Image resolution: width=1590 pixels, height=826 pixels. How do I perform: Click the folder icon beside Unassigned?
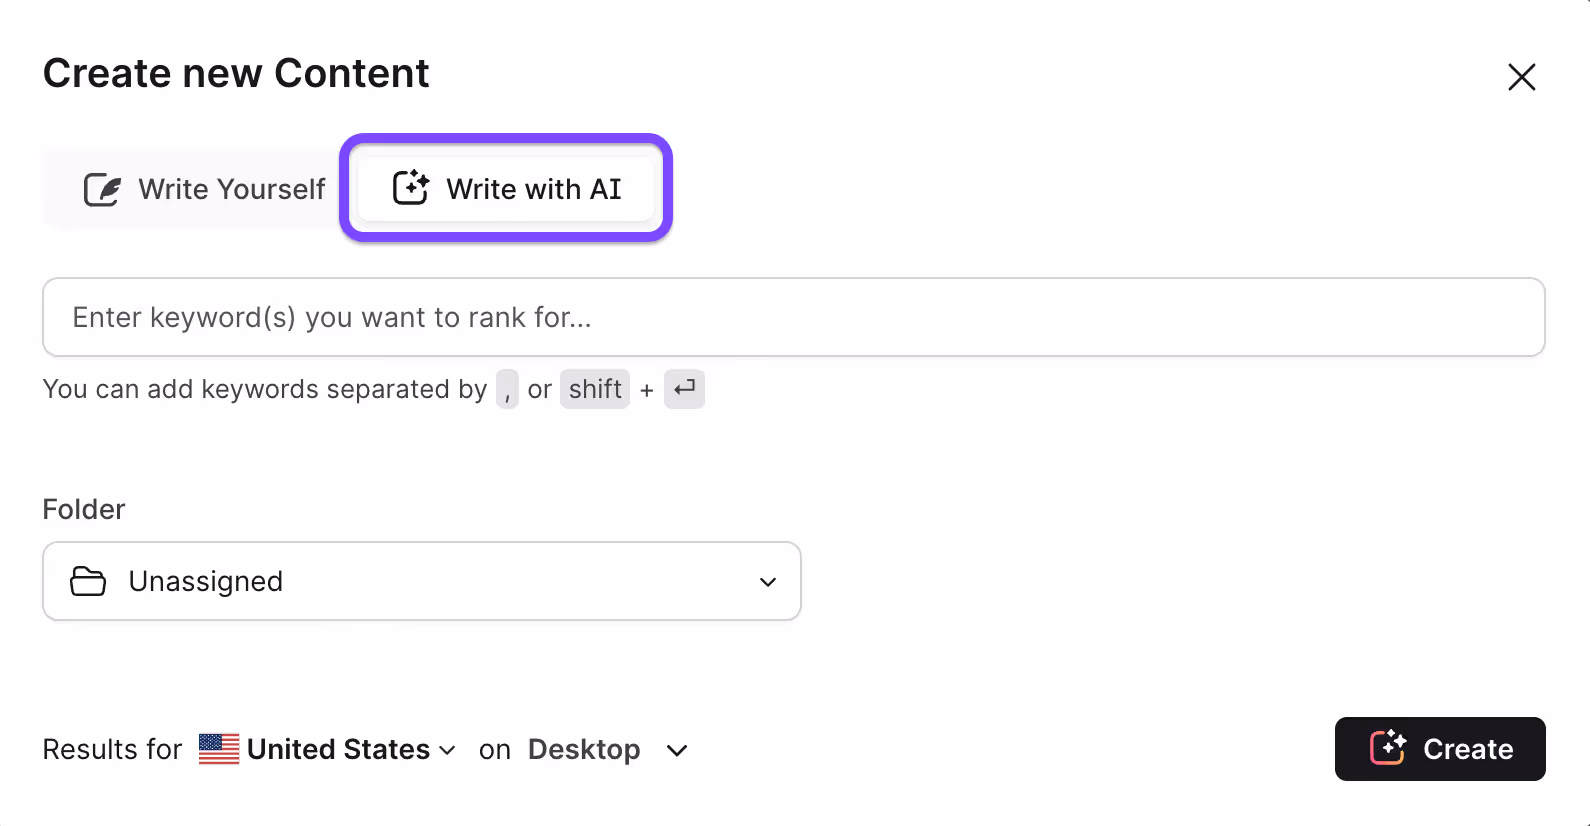pyautogui.click(x=88, y=581)
